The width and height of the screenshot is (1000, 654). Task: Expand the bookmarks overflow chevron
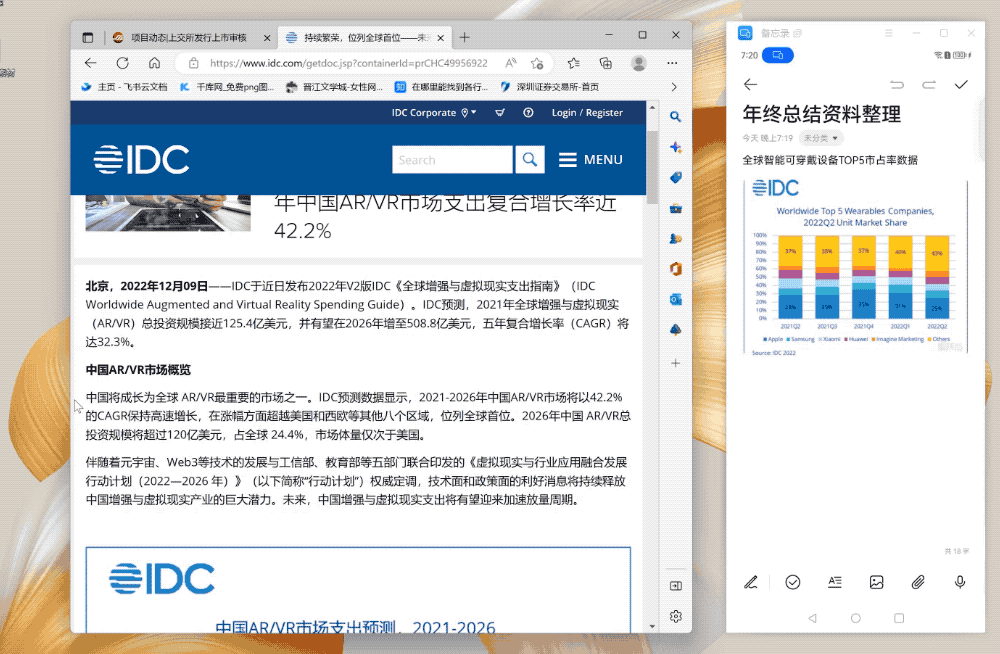[673, 86]
